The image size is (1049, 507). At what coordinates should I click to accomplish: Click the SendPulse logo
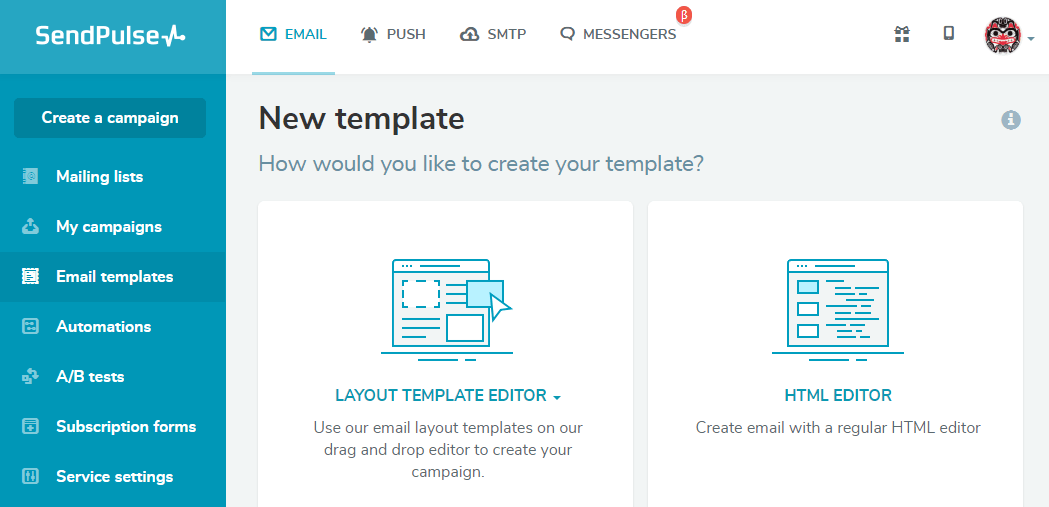point(110,35)
